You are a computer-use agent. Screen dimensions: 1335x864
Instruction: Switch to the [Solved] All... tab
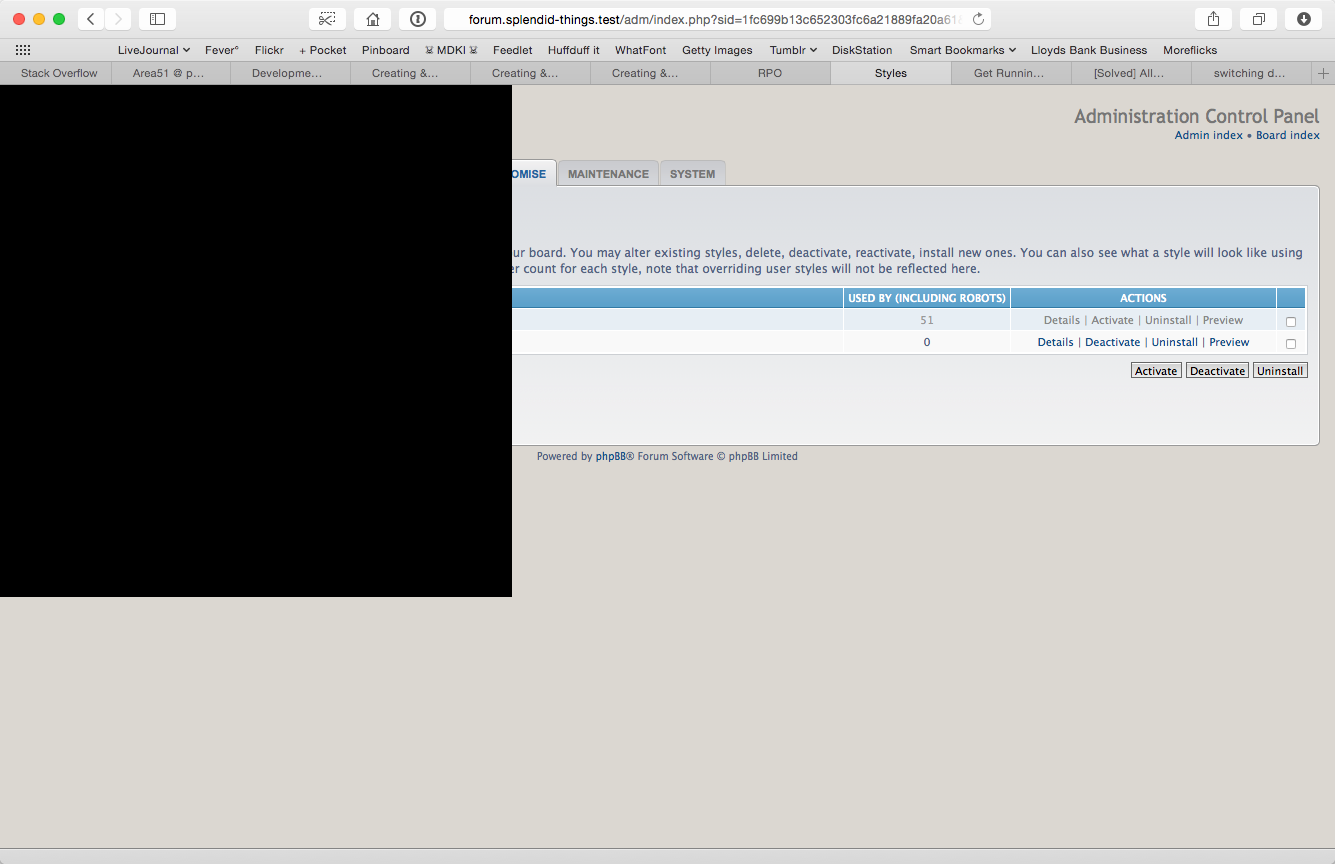pos(1130,73)
